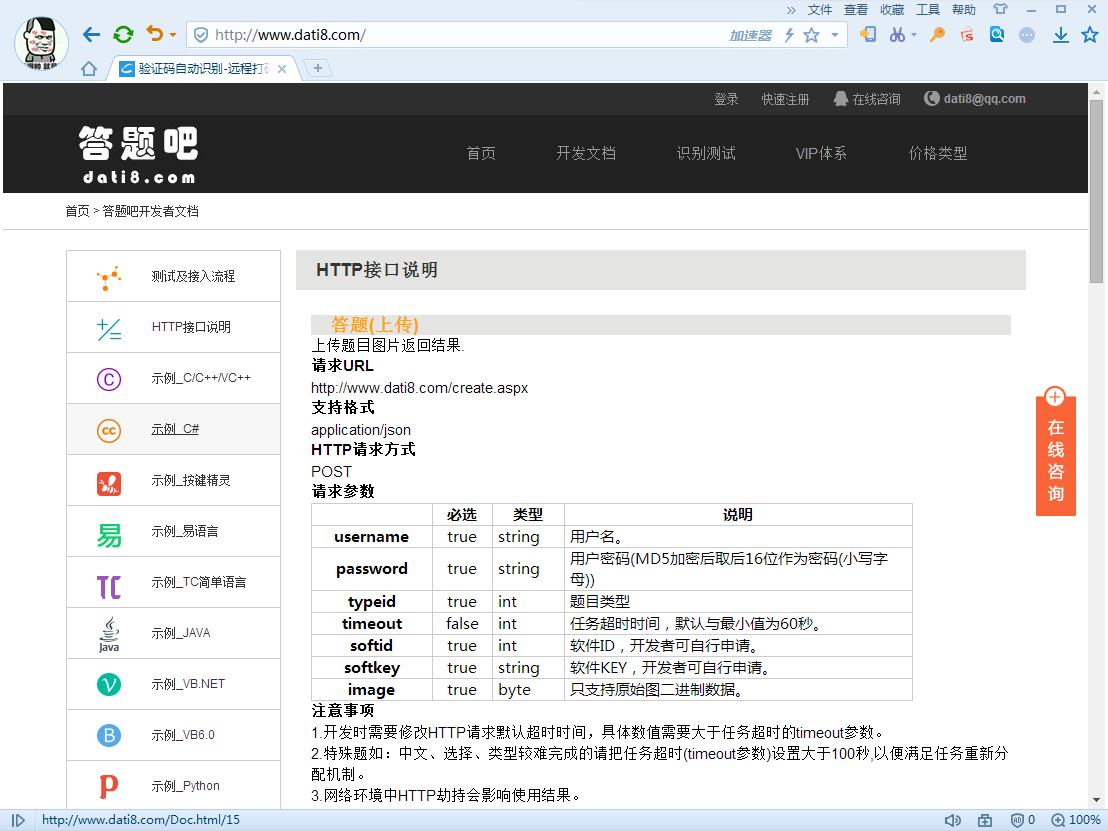Image resolution: width=1108 pixels, height=831 pixels.
Task: Click the dati8@qq.com contact link
Action: pyautogui.click(x=975, y=99)
